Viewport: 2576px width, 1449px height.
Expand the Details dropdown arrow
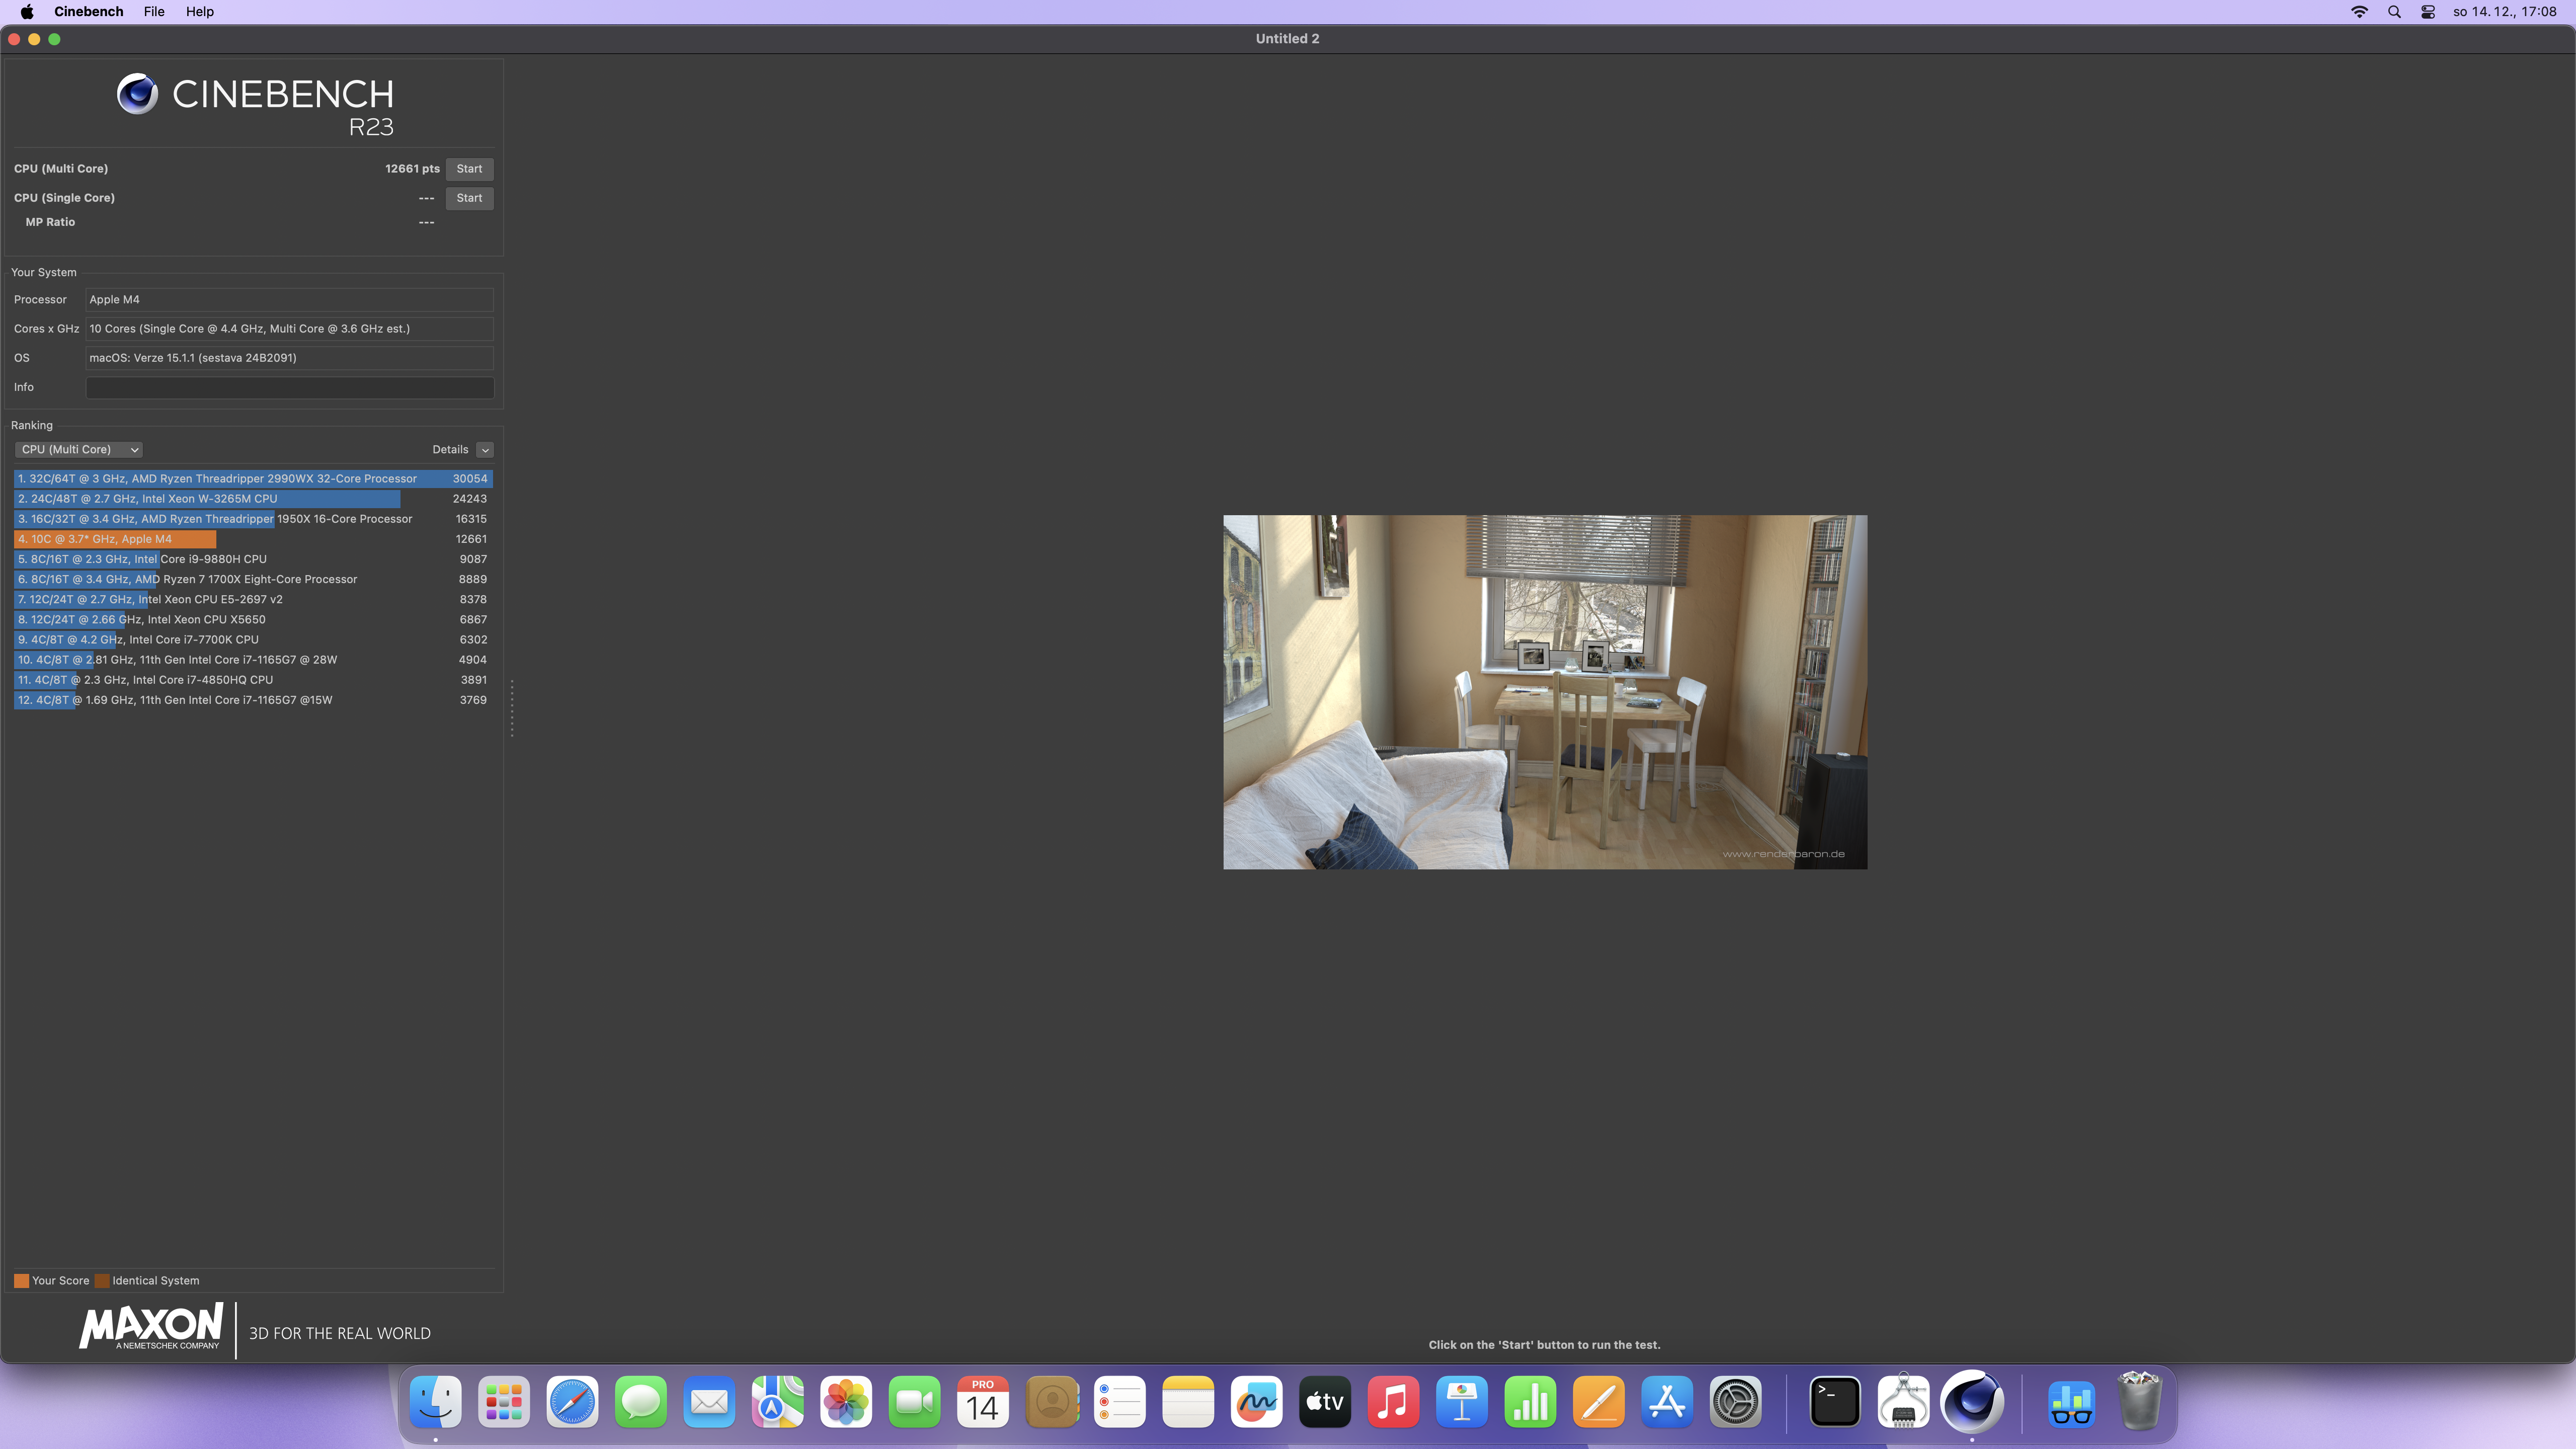[x=485, y=450]
